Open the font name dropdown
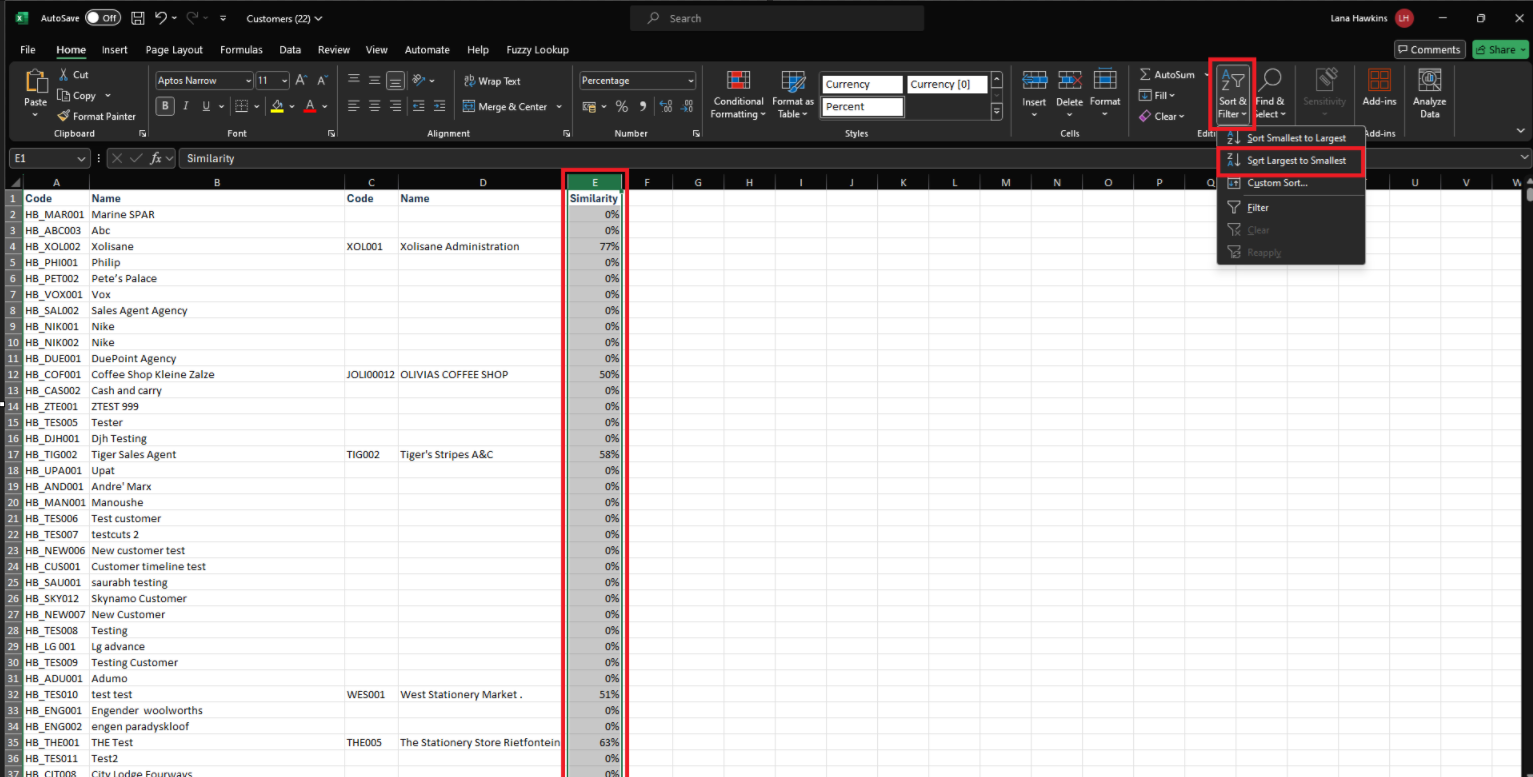Viewport: 1533px width, 777px height. click(x=247, y=81)
